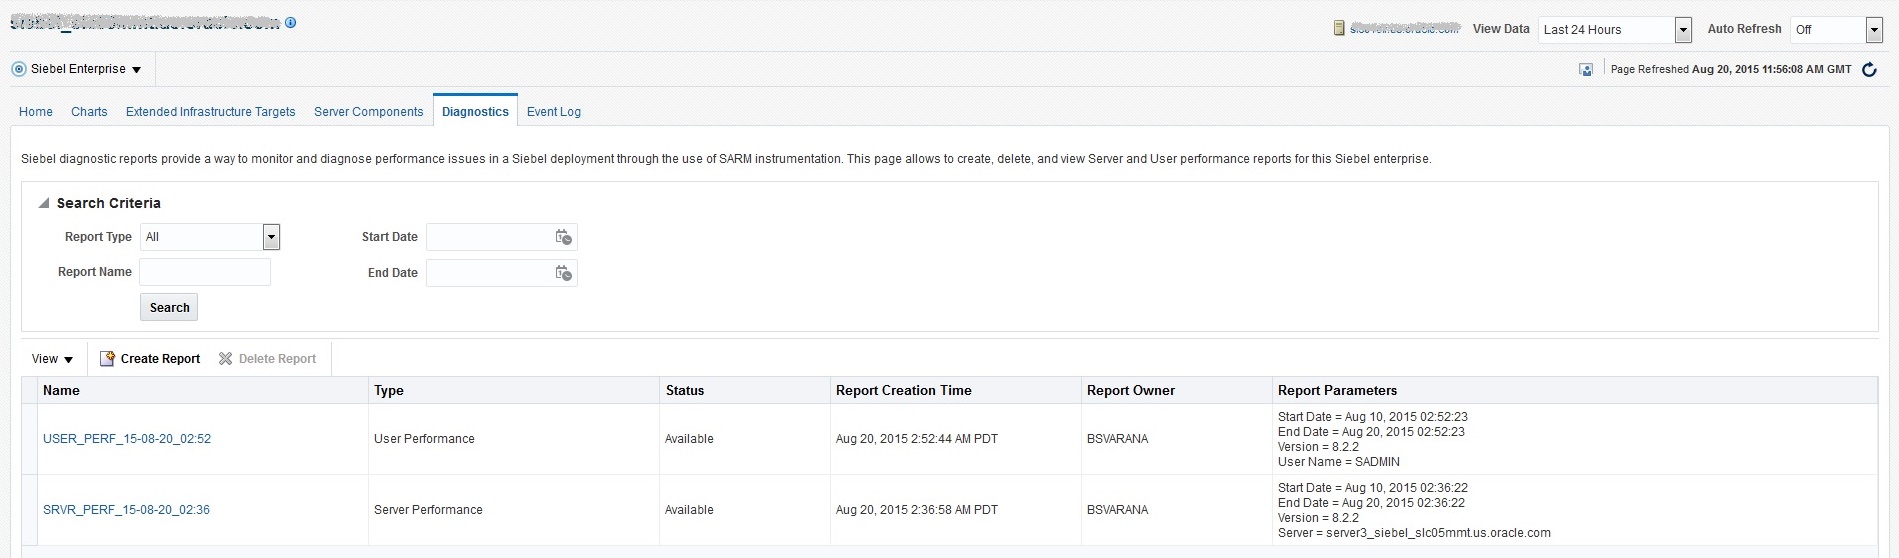Open the Siebel Enterprise menu
This screenshot has width=1899, height=558.
click(x=86, y=69)
